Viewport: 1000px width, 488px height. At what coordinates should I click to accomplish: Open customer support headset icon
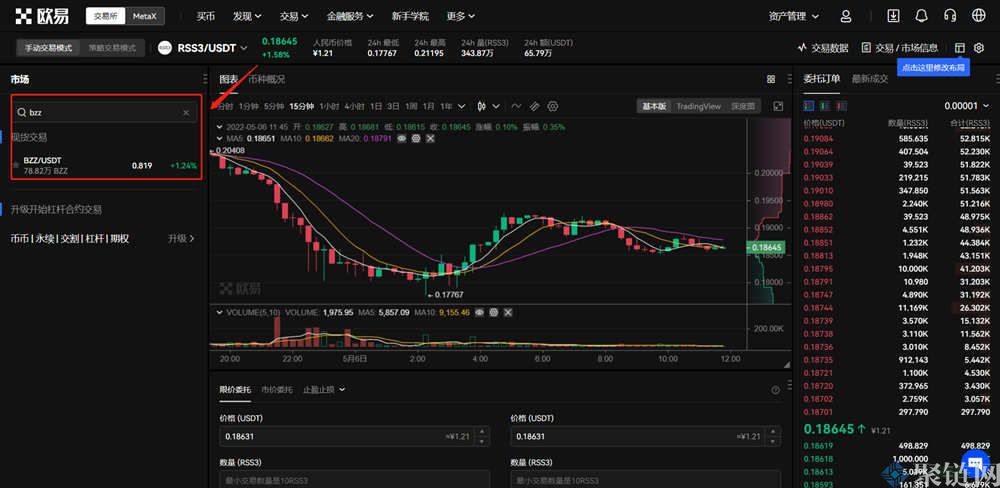(950, 16)
